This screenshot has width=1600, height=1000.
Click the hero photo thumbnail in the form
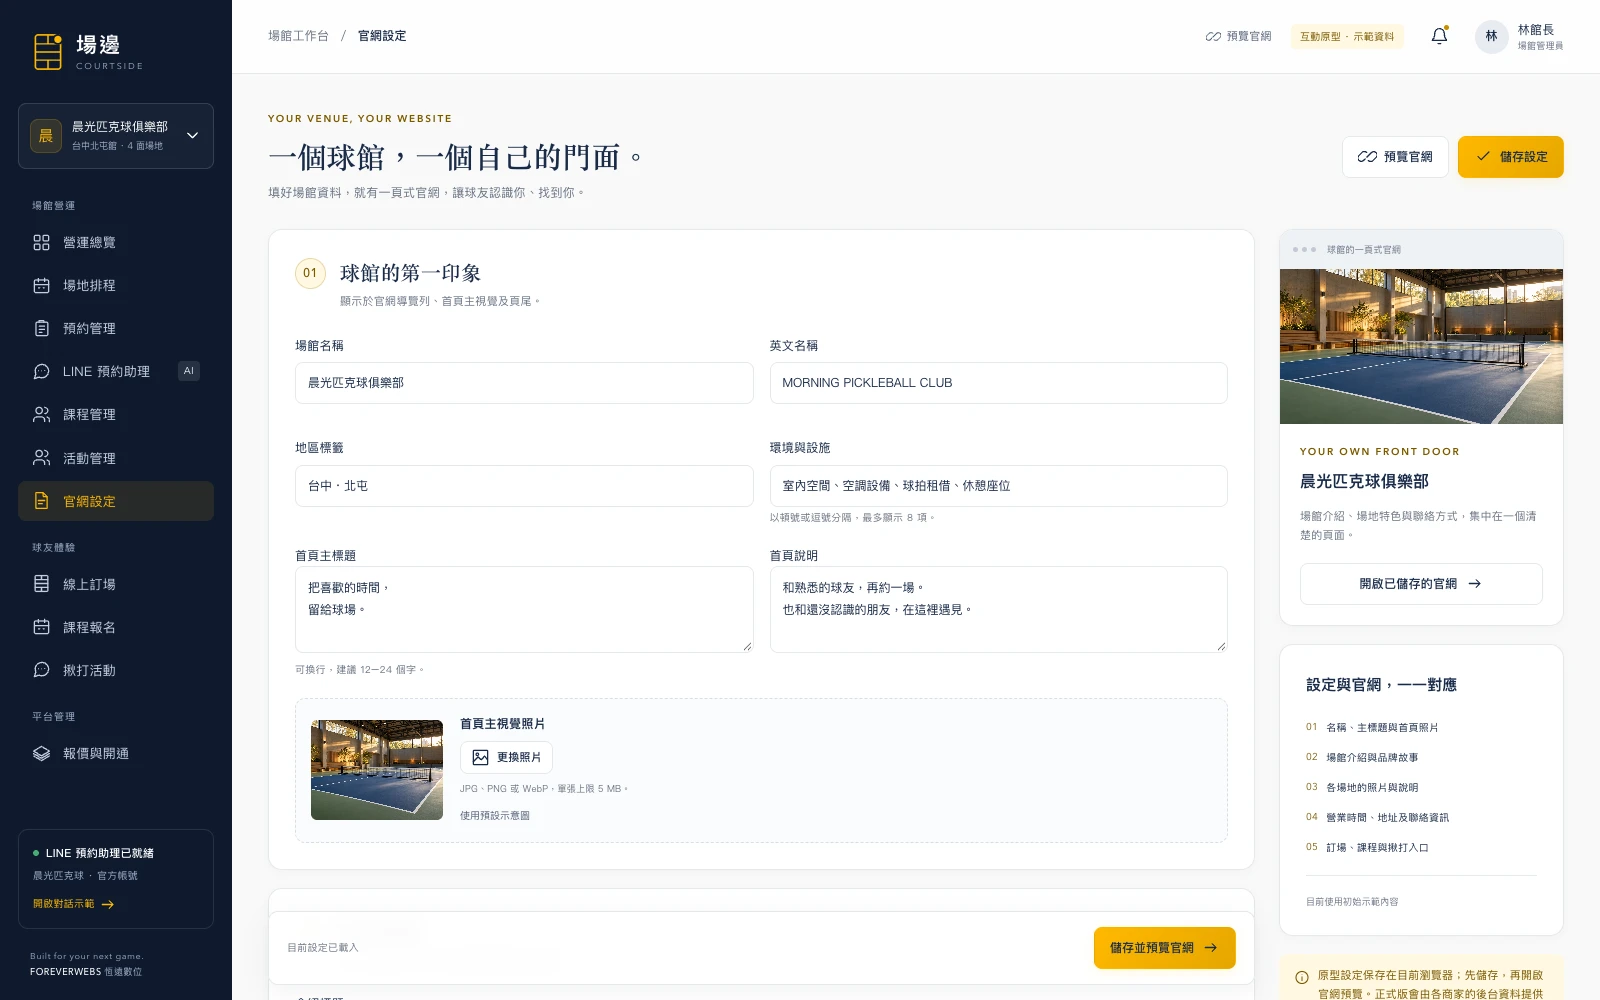(377, 770)
